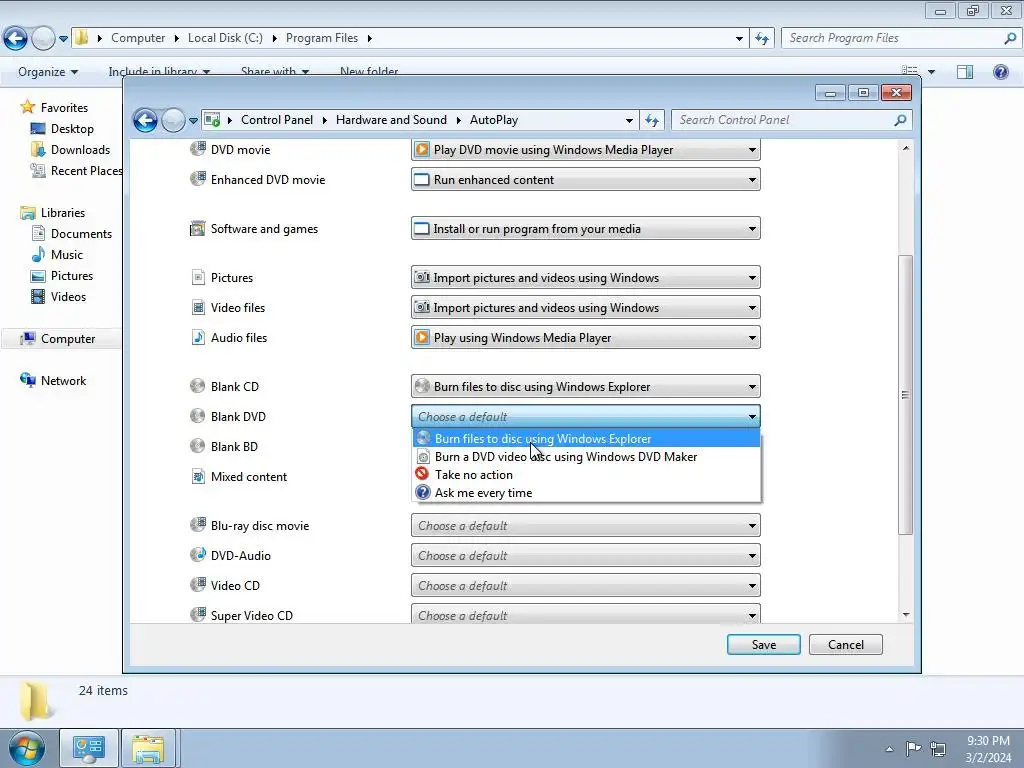Click the Software and games icon
The height and width of the screenshot is (768, 1024).
[197, 229]
